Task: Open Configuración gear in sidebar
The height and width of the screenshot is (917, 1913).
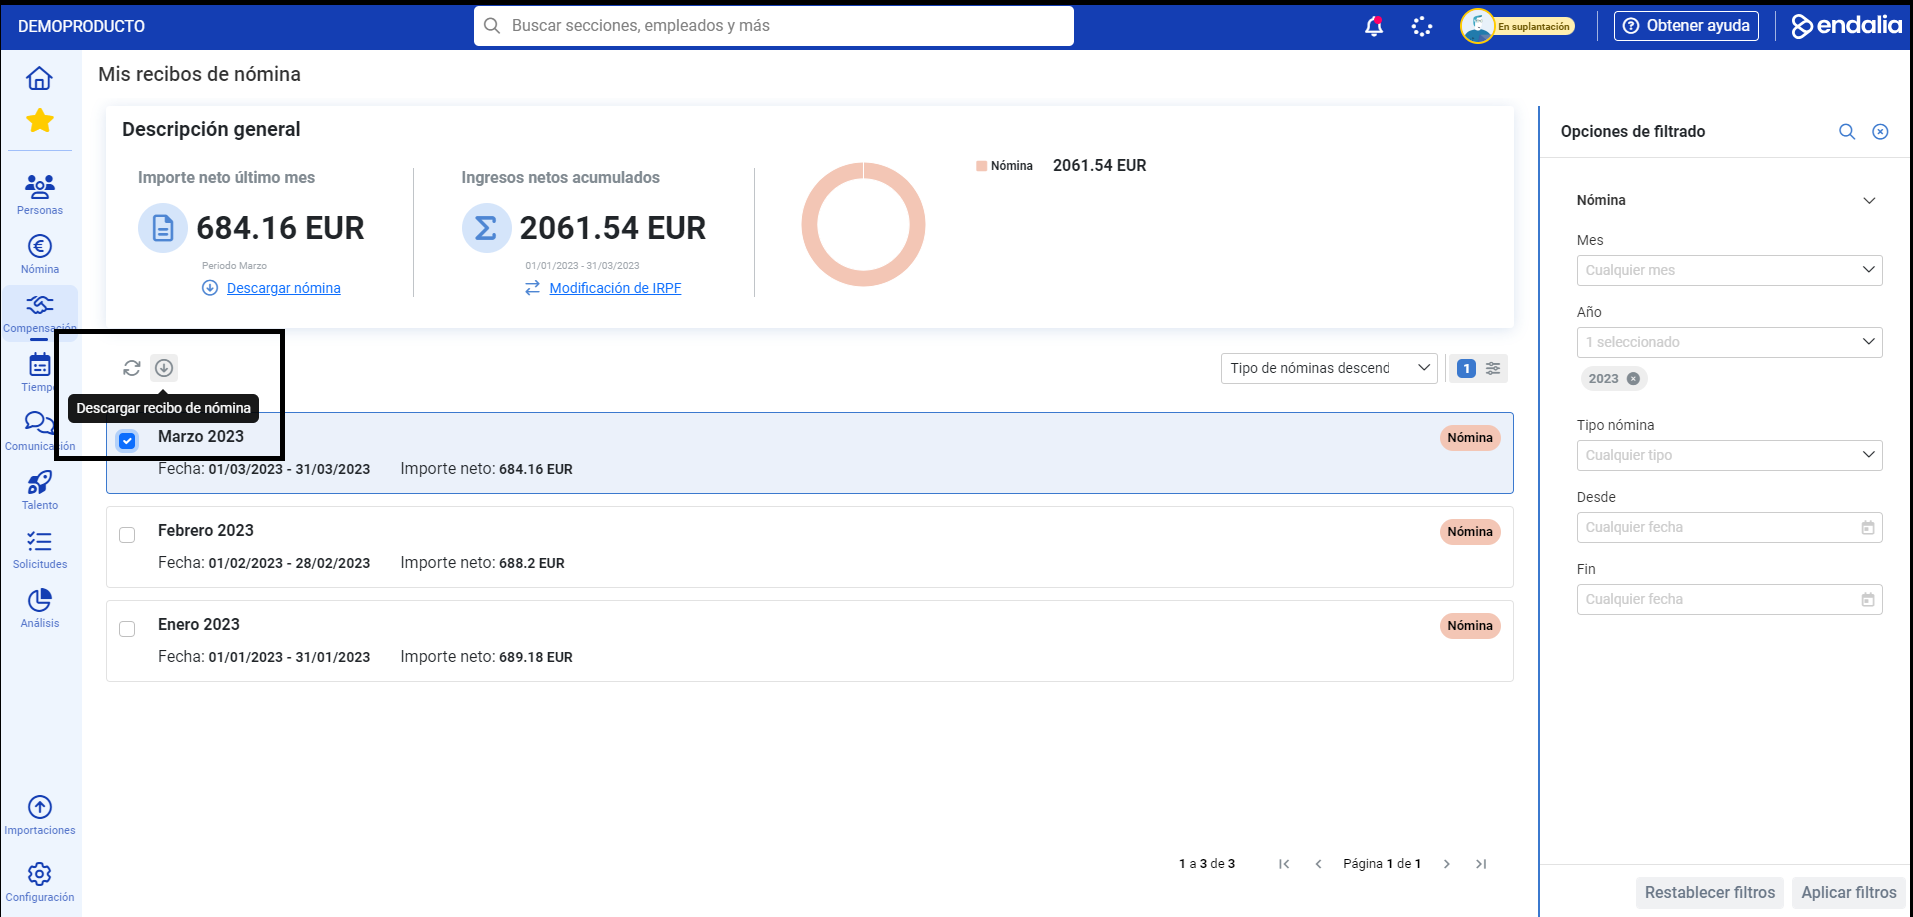Action: click(40, 882)
